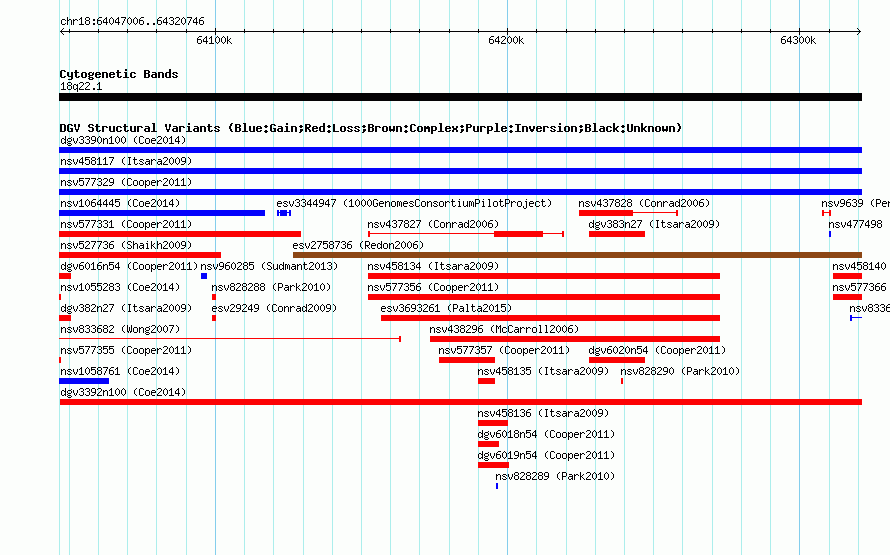This screenshot has height=555, width=890.
Task: Select nsv458135 (Itsara2009) label
Action: click(x=543, y=371)
